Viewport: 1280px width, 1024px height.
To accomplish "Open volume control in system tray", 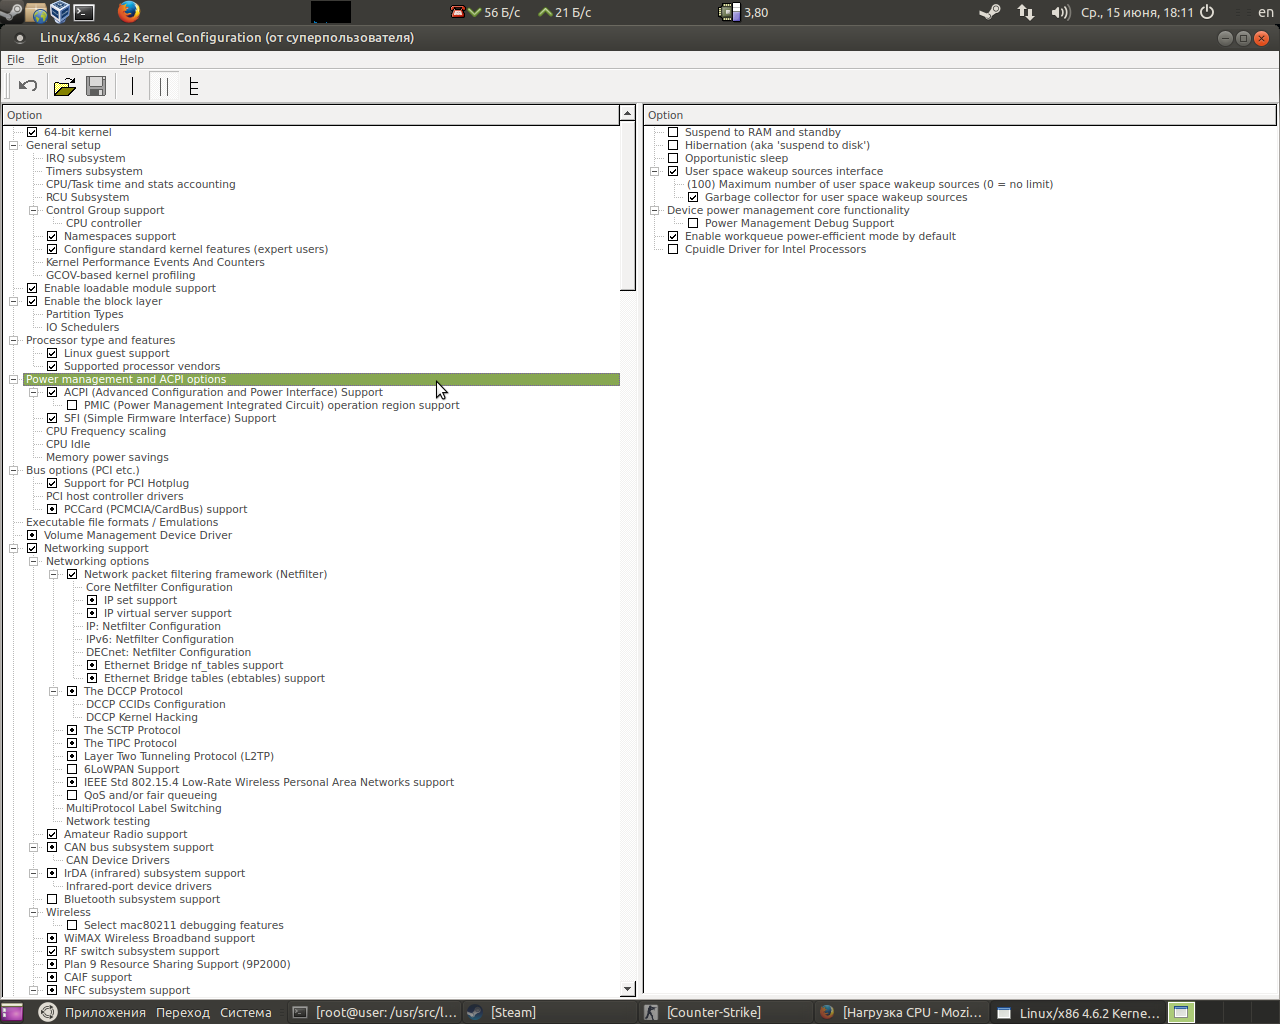I will [1061, 12].
